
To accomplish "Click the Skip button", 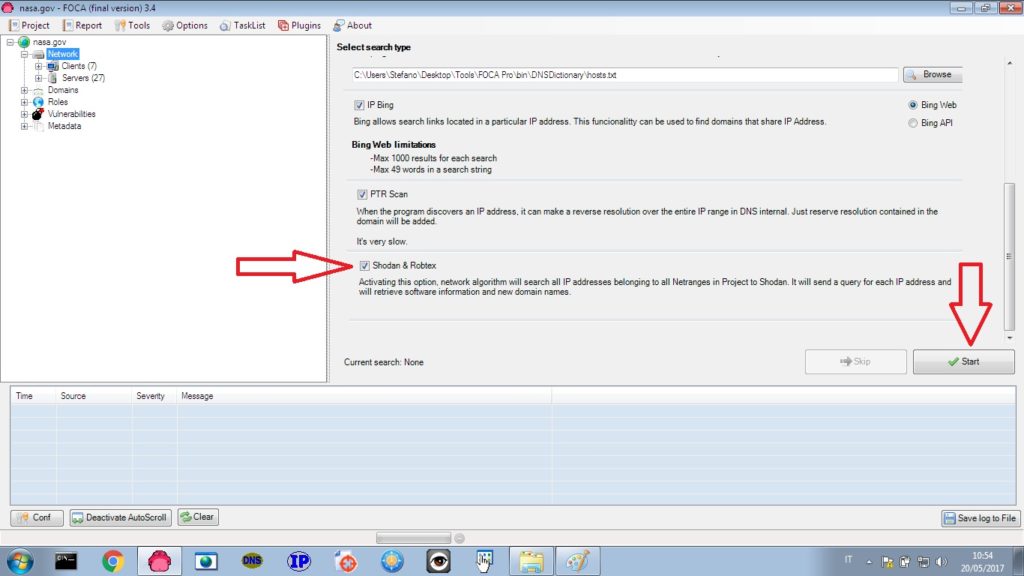I will [x=856, y=361].
